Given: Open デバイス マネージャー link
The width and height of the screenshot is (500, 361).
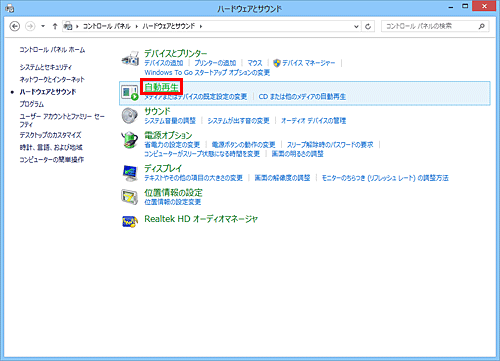Looking at the screenshot, I should coord(309,63).
